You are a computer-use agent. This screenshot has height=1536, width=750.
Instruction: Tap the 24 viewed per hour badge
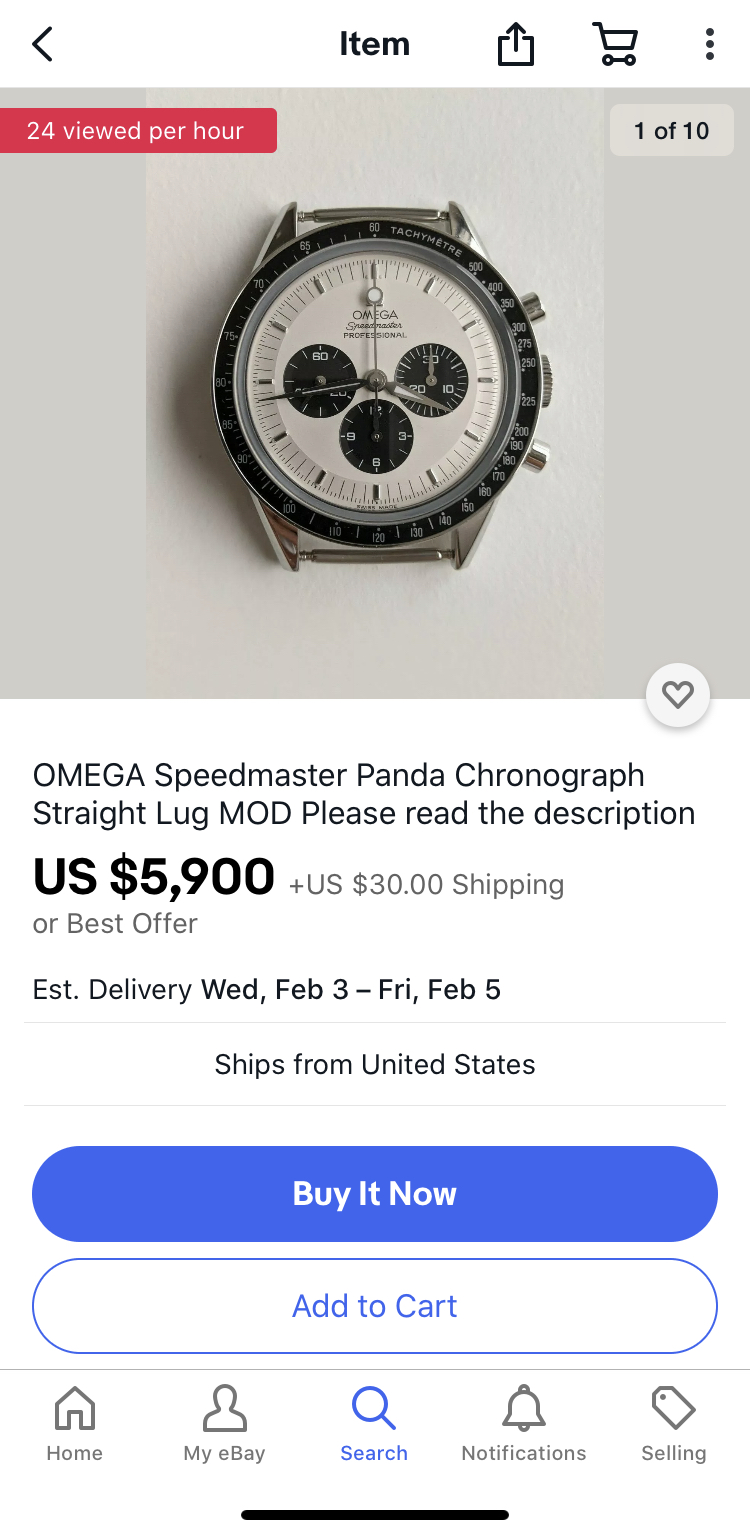136,131
